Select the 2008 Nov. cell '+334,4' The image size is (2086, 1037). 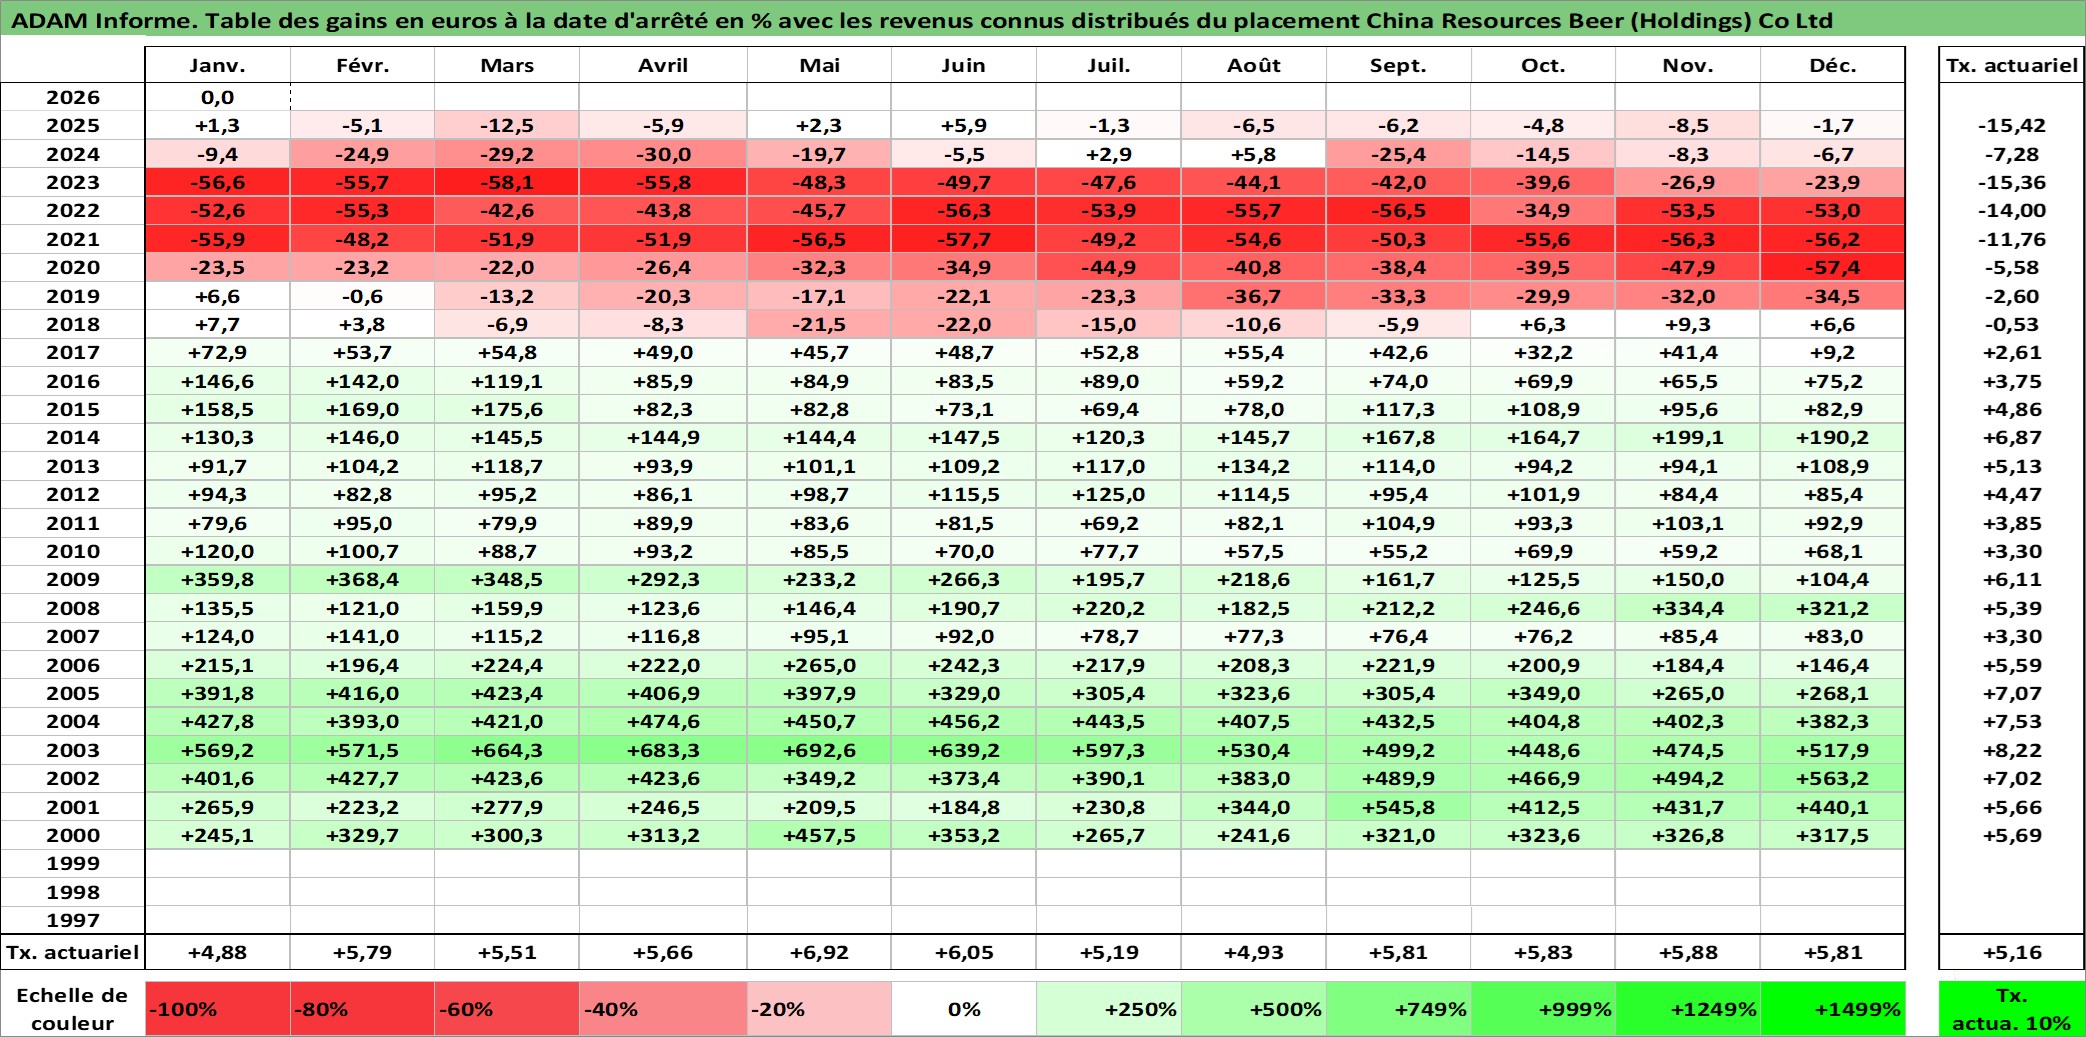coord(1688,608)
